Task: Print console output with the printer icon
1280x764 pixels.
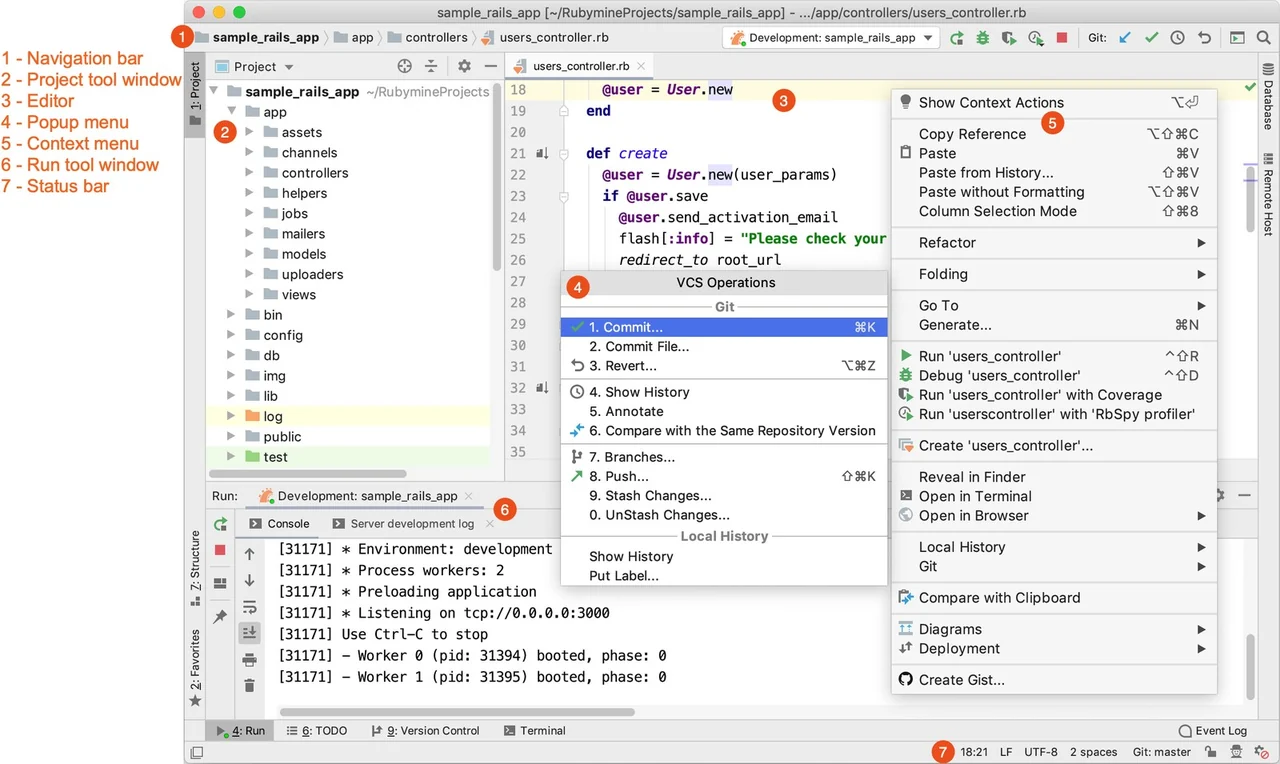Action: [x=249, y=659]
